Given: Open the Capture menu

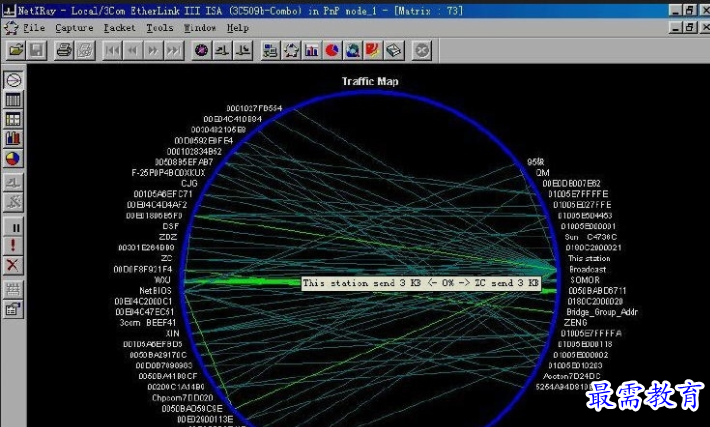Looking at the screenshot, I should [x=74, y=28].
